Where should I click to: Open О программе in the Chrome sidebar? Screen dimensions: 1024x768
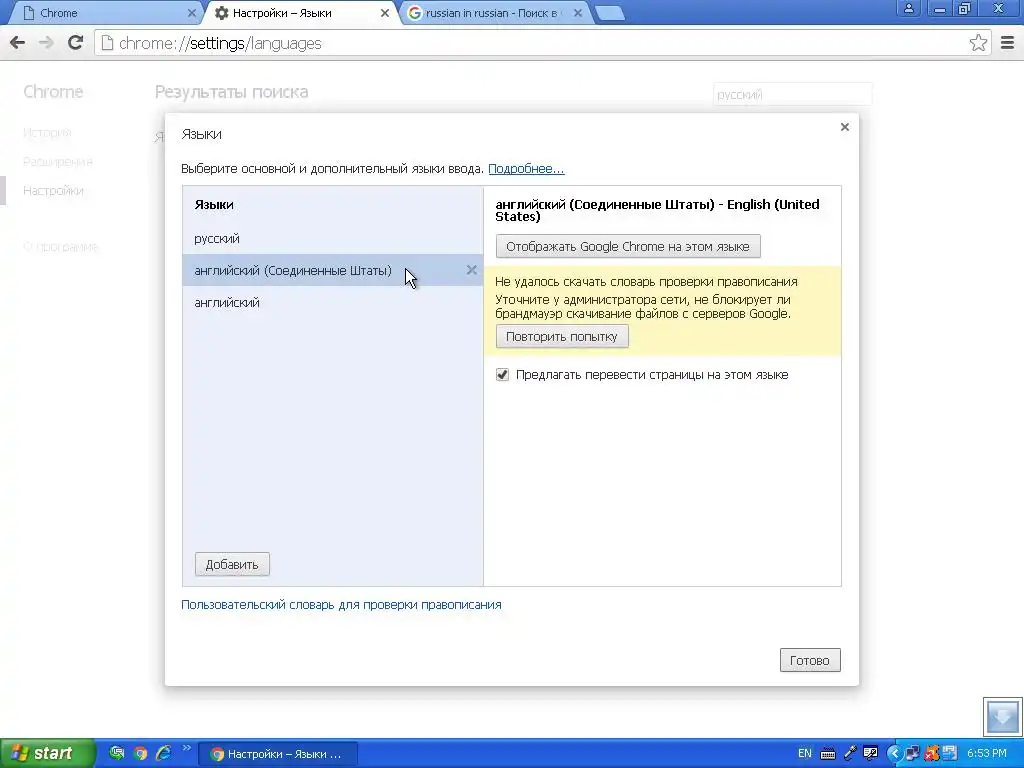[60, 247]
